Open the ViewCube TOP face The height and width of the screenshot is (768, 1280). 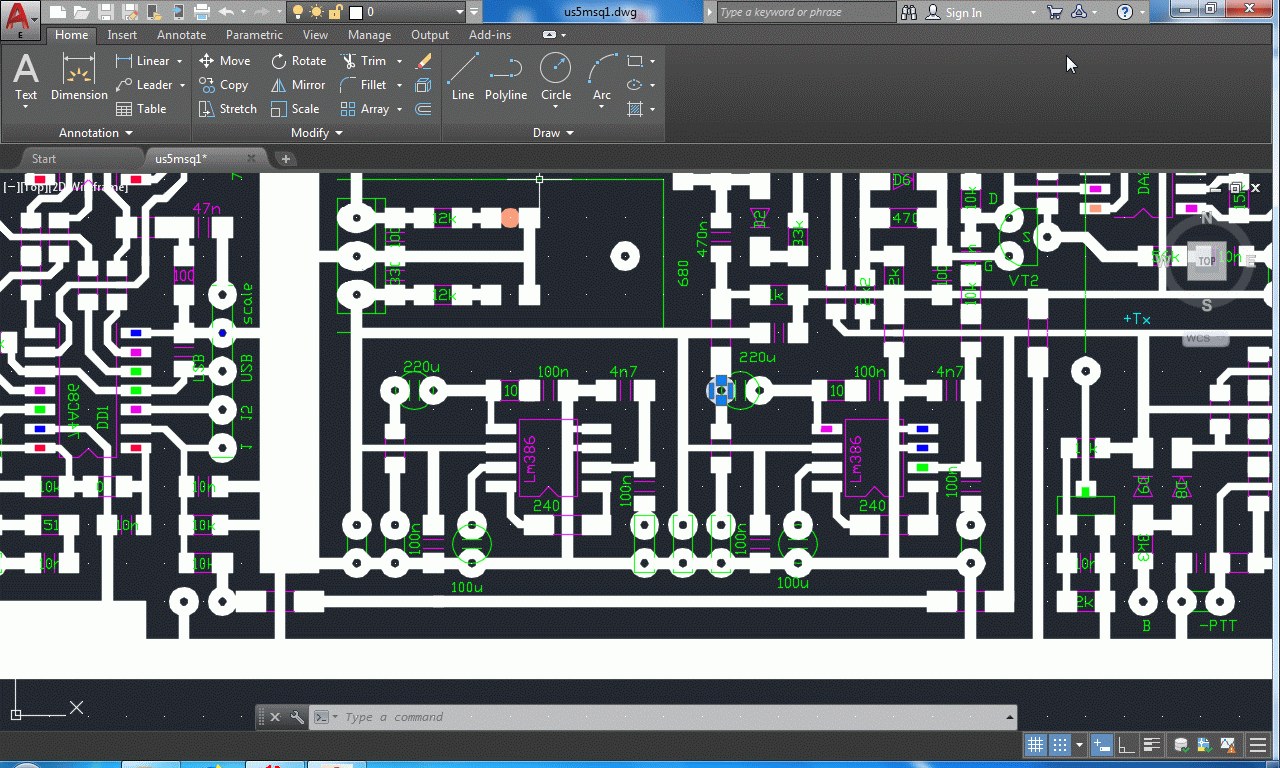[x=1207, y=261]
